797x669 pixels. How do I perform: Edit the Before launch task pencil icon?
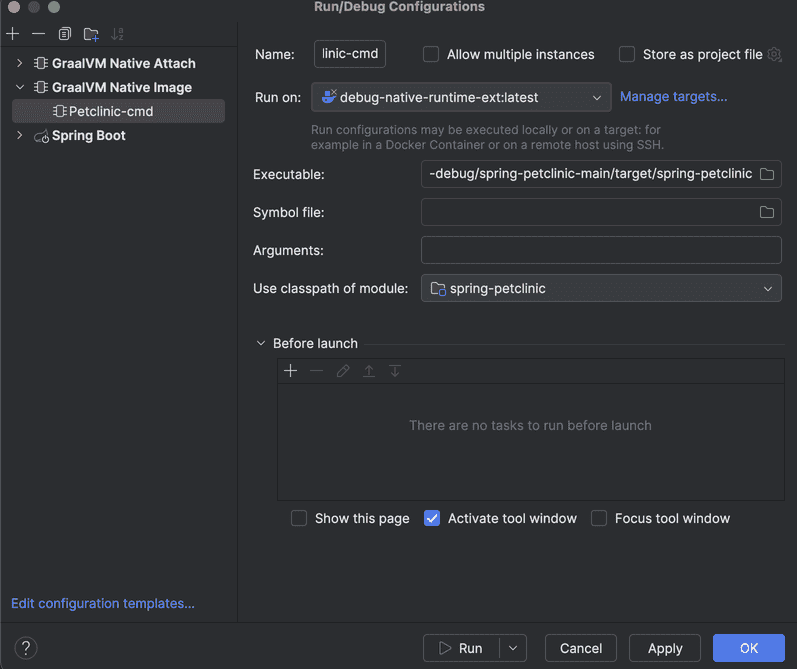(x=343, y=371)
